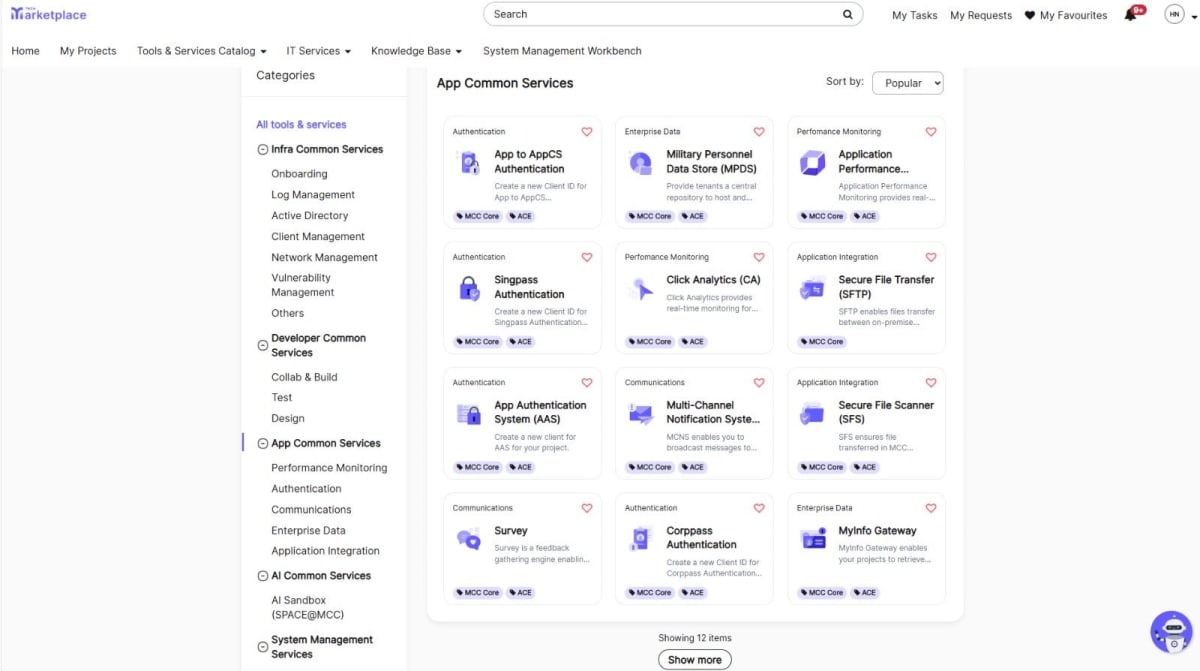Click the App to AppCS Authentication icon
Image resolution: width=1200 pixels, height=671 pixels.
(x=469, y=163)
